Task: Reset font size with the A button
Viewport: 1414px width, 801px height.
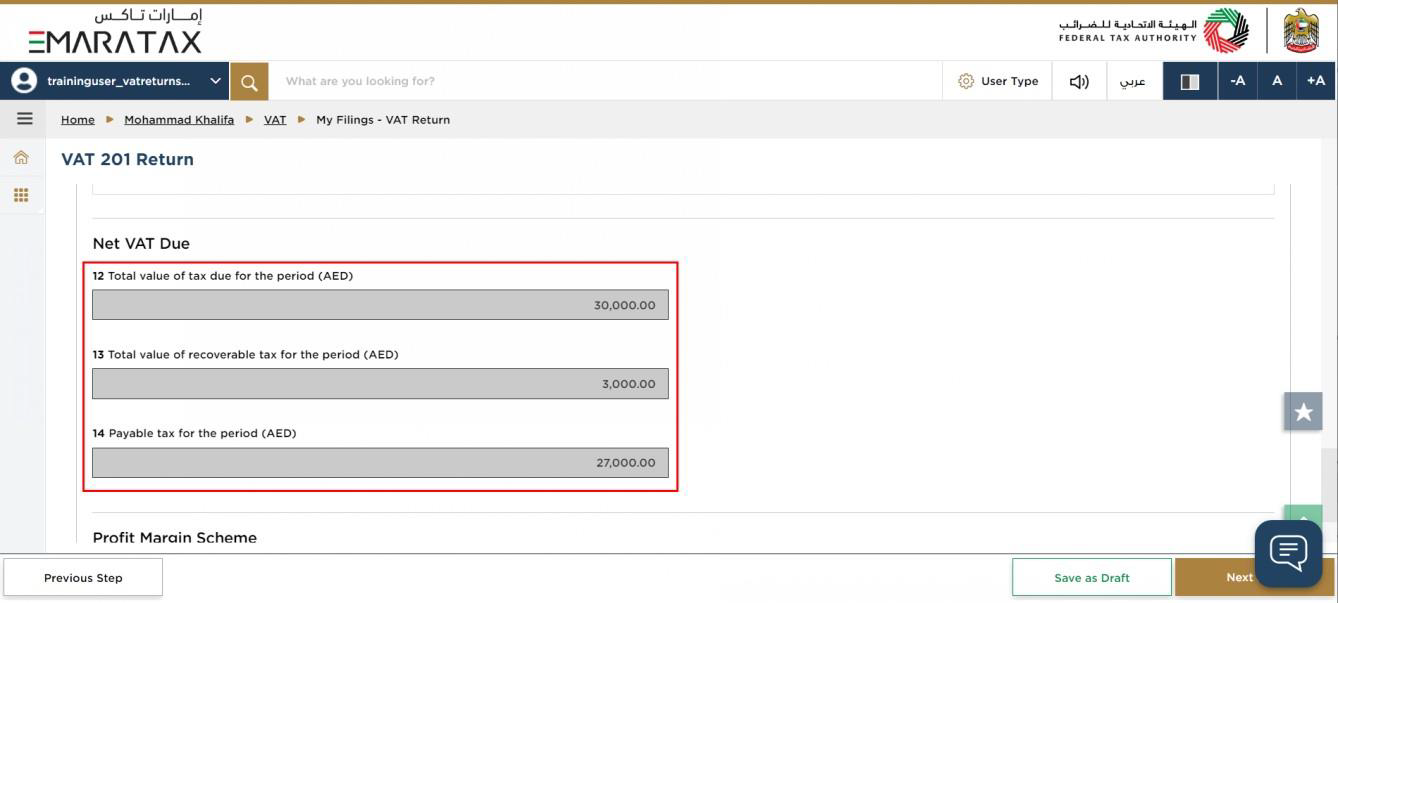Action: (1277, 81)
